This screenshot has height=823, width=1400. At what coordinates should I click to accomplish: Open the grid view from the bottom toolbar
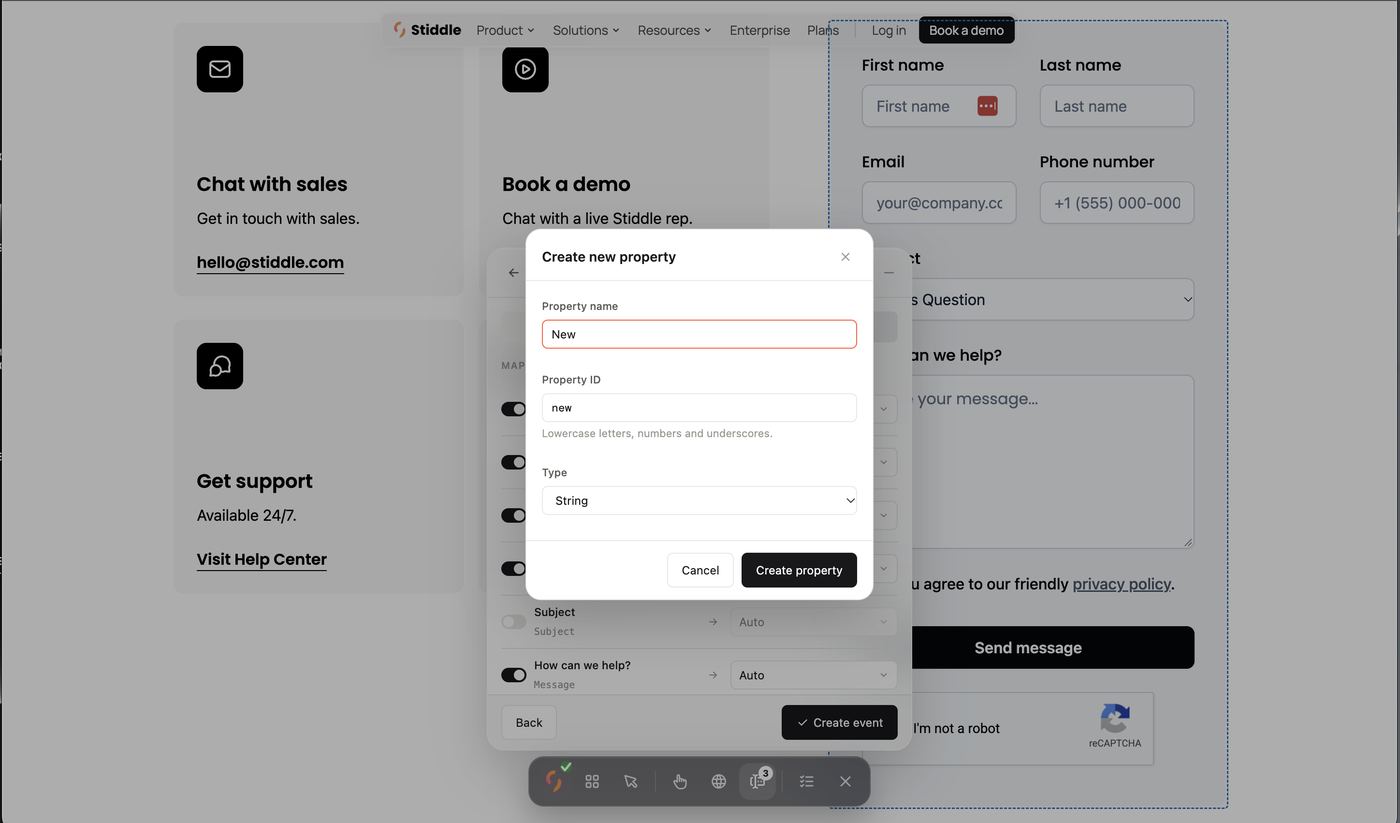pyautogui.click(x=592, y=781)
